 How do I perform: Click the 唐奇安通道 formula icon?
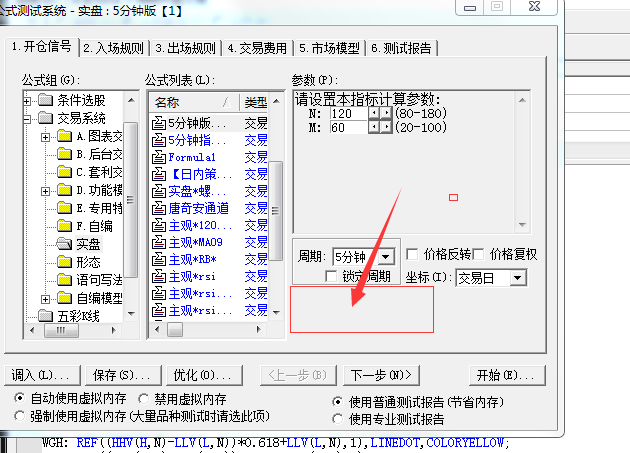tap(159, 208)
